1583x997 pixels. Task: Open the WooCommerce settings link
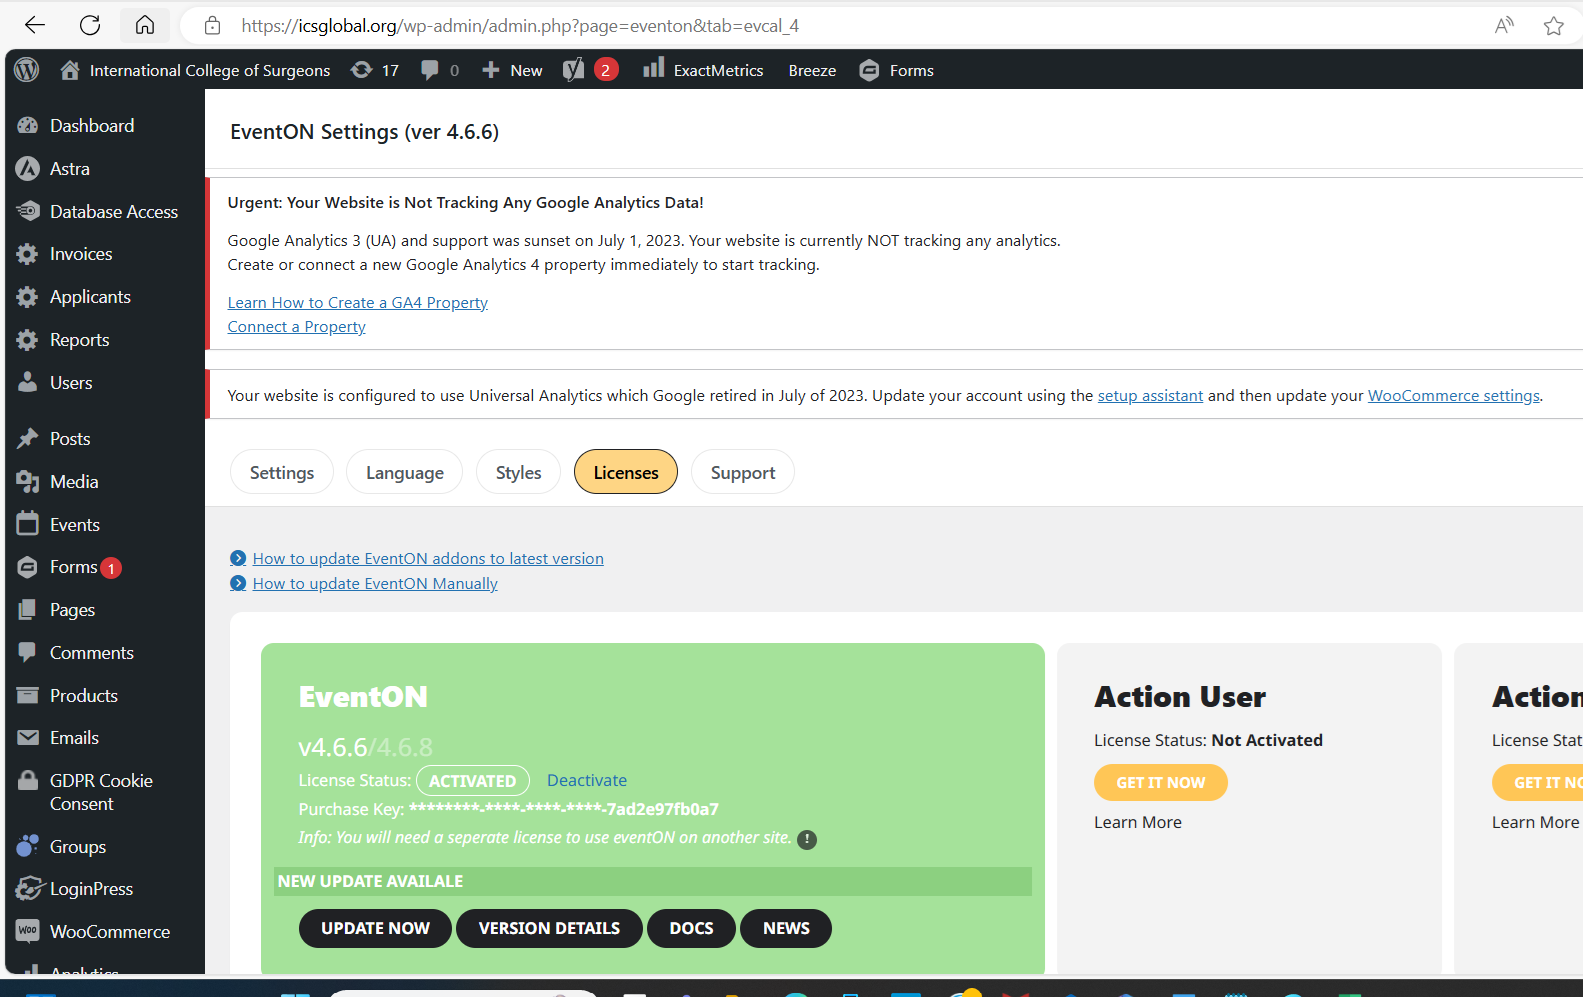click(x=1453, y=396)
